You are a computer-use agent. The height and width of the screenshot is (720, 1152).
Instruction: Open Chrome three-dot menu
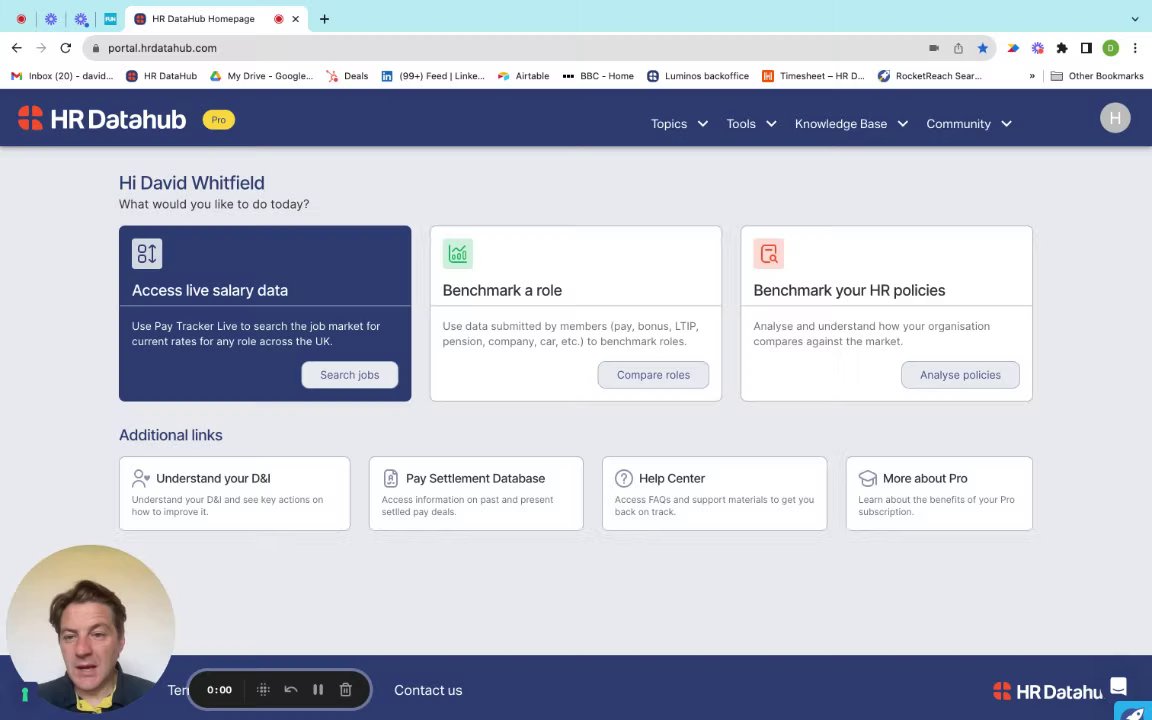click(x=1135, y=48)
